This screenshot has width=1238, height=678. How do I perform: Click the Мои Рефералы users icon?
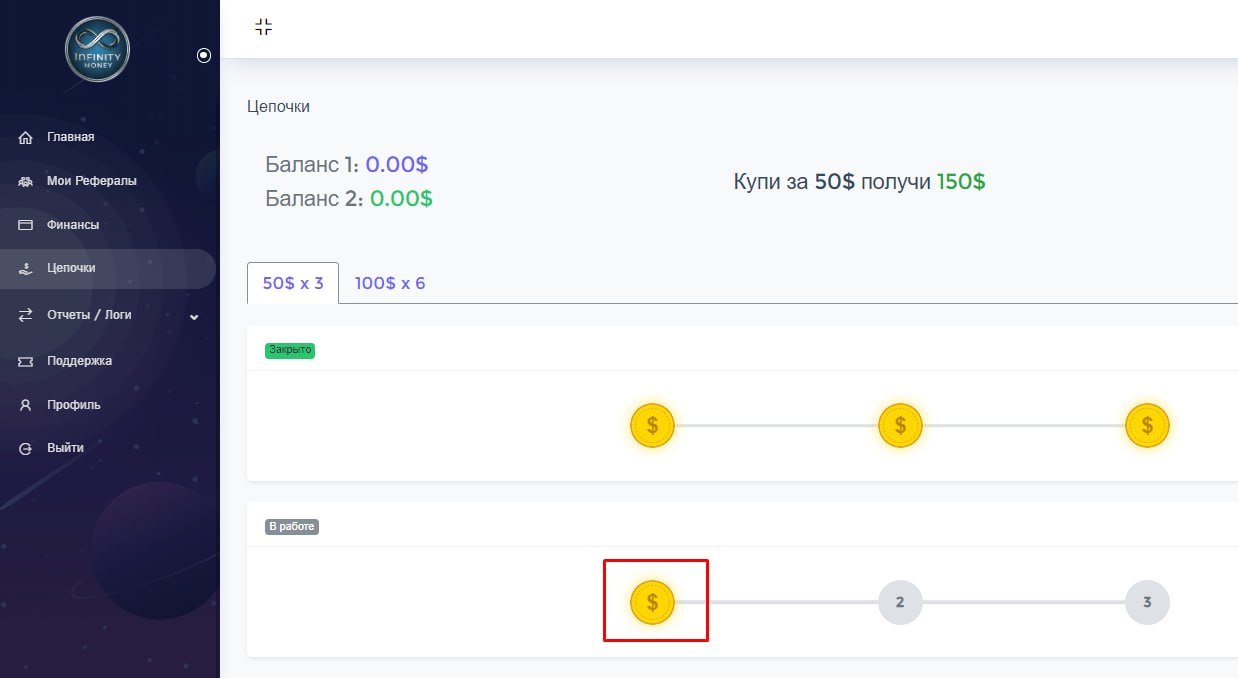26,182
